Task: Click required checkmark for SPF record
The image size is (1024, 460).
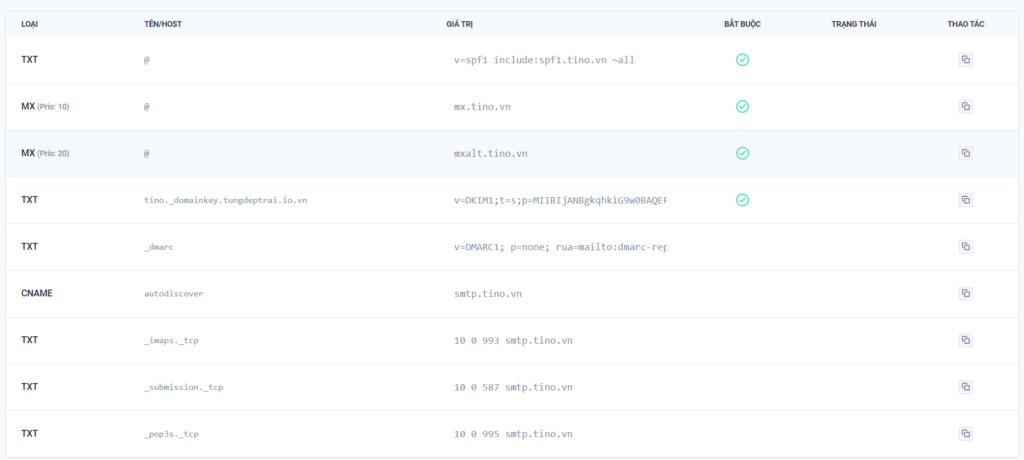Action: click(x=742, y=60)
